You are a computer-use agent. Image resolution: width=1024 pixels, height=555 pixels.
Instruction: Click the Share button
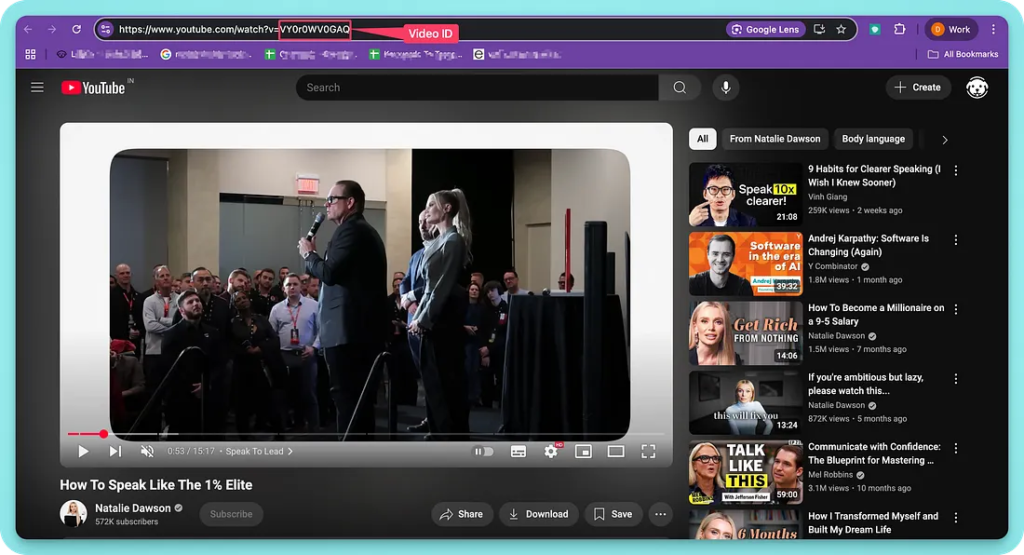point(460,514)
